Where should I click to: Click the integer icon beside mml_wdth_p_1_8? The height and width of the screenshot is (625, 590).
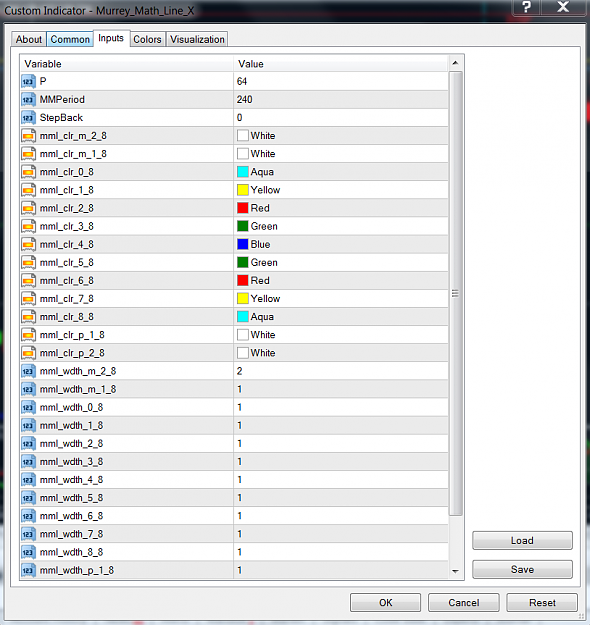[x=28, y=570]
